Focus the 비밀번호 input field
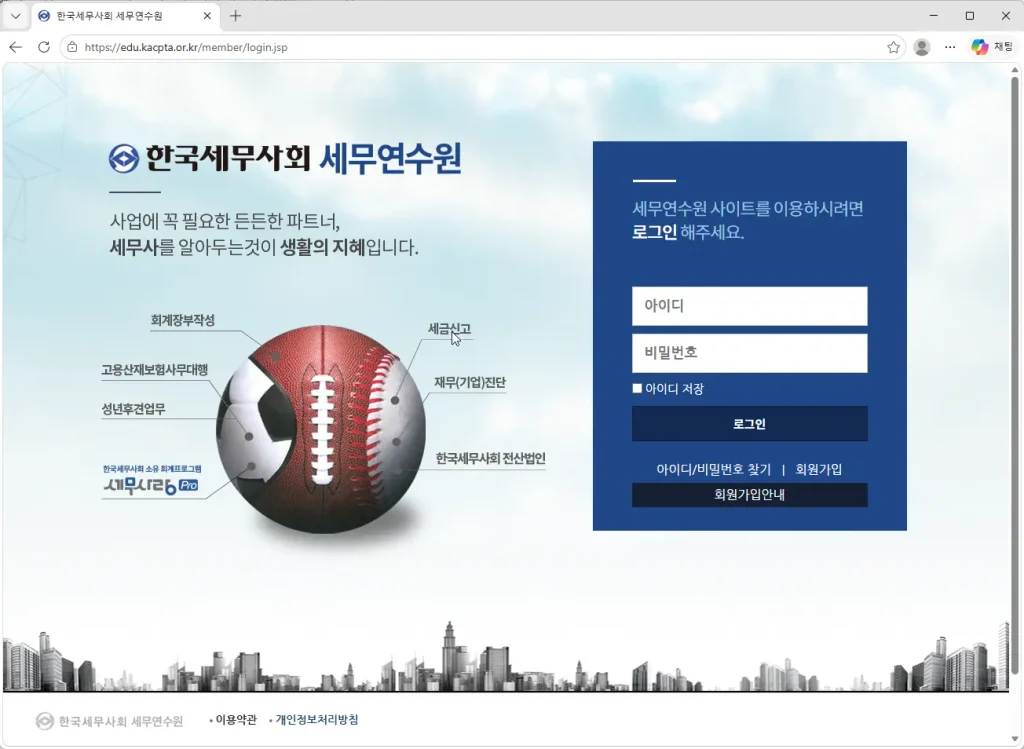 coord(749,353)
